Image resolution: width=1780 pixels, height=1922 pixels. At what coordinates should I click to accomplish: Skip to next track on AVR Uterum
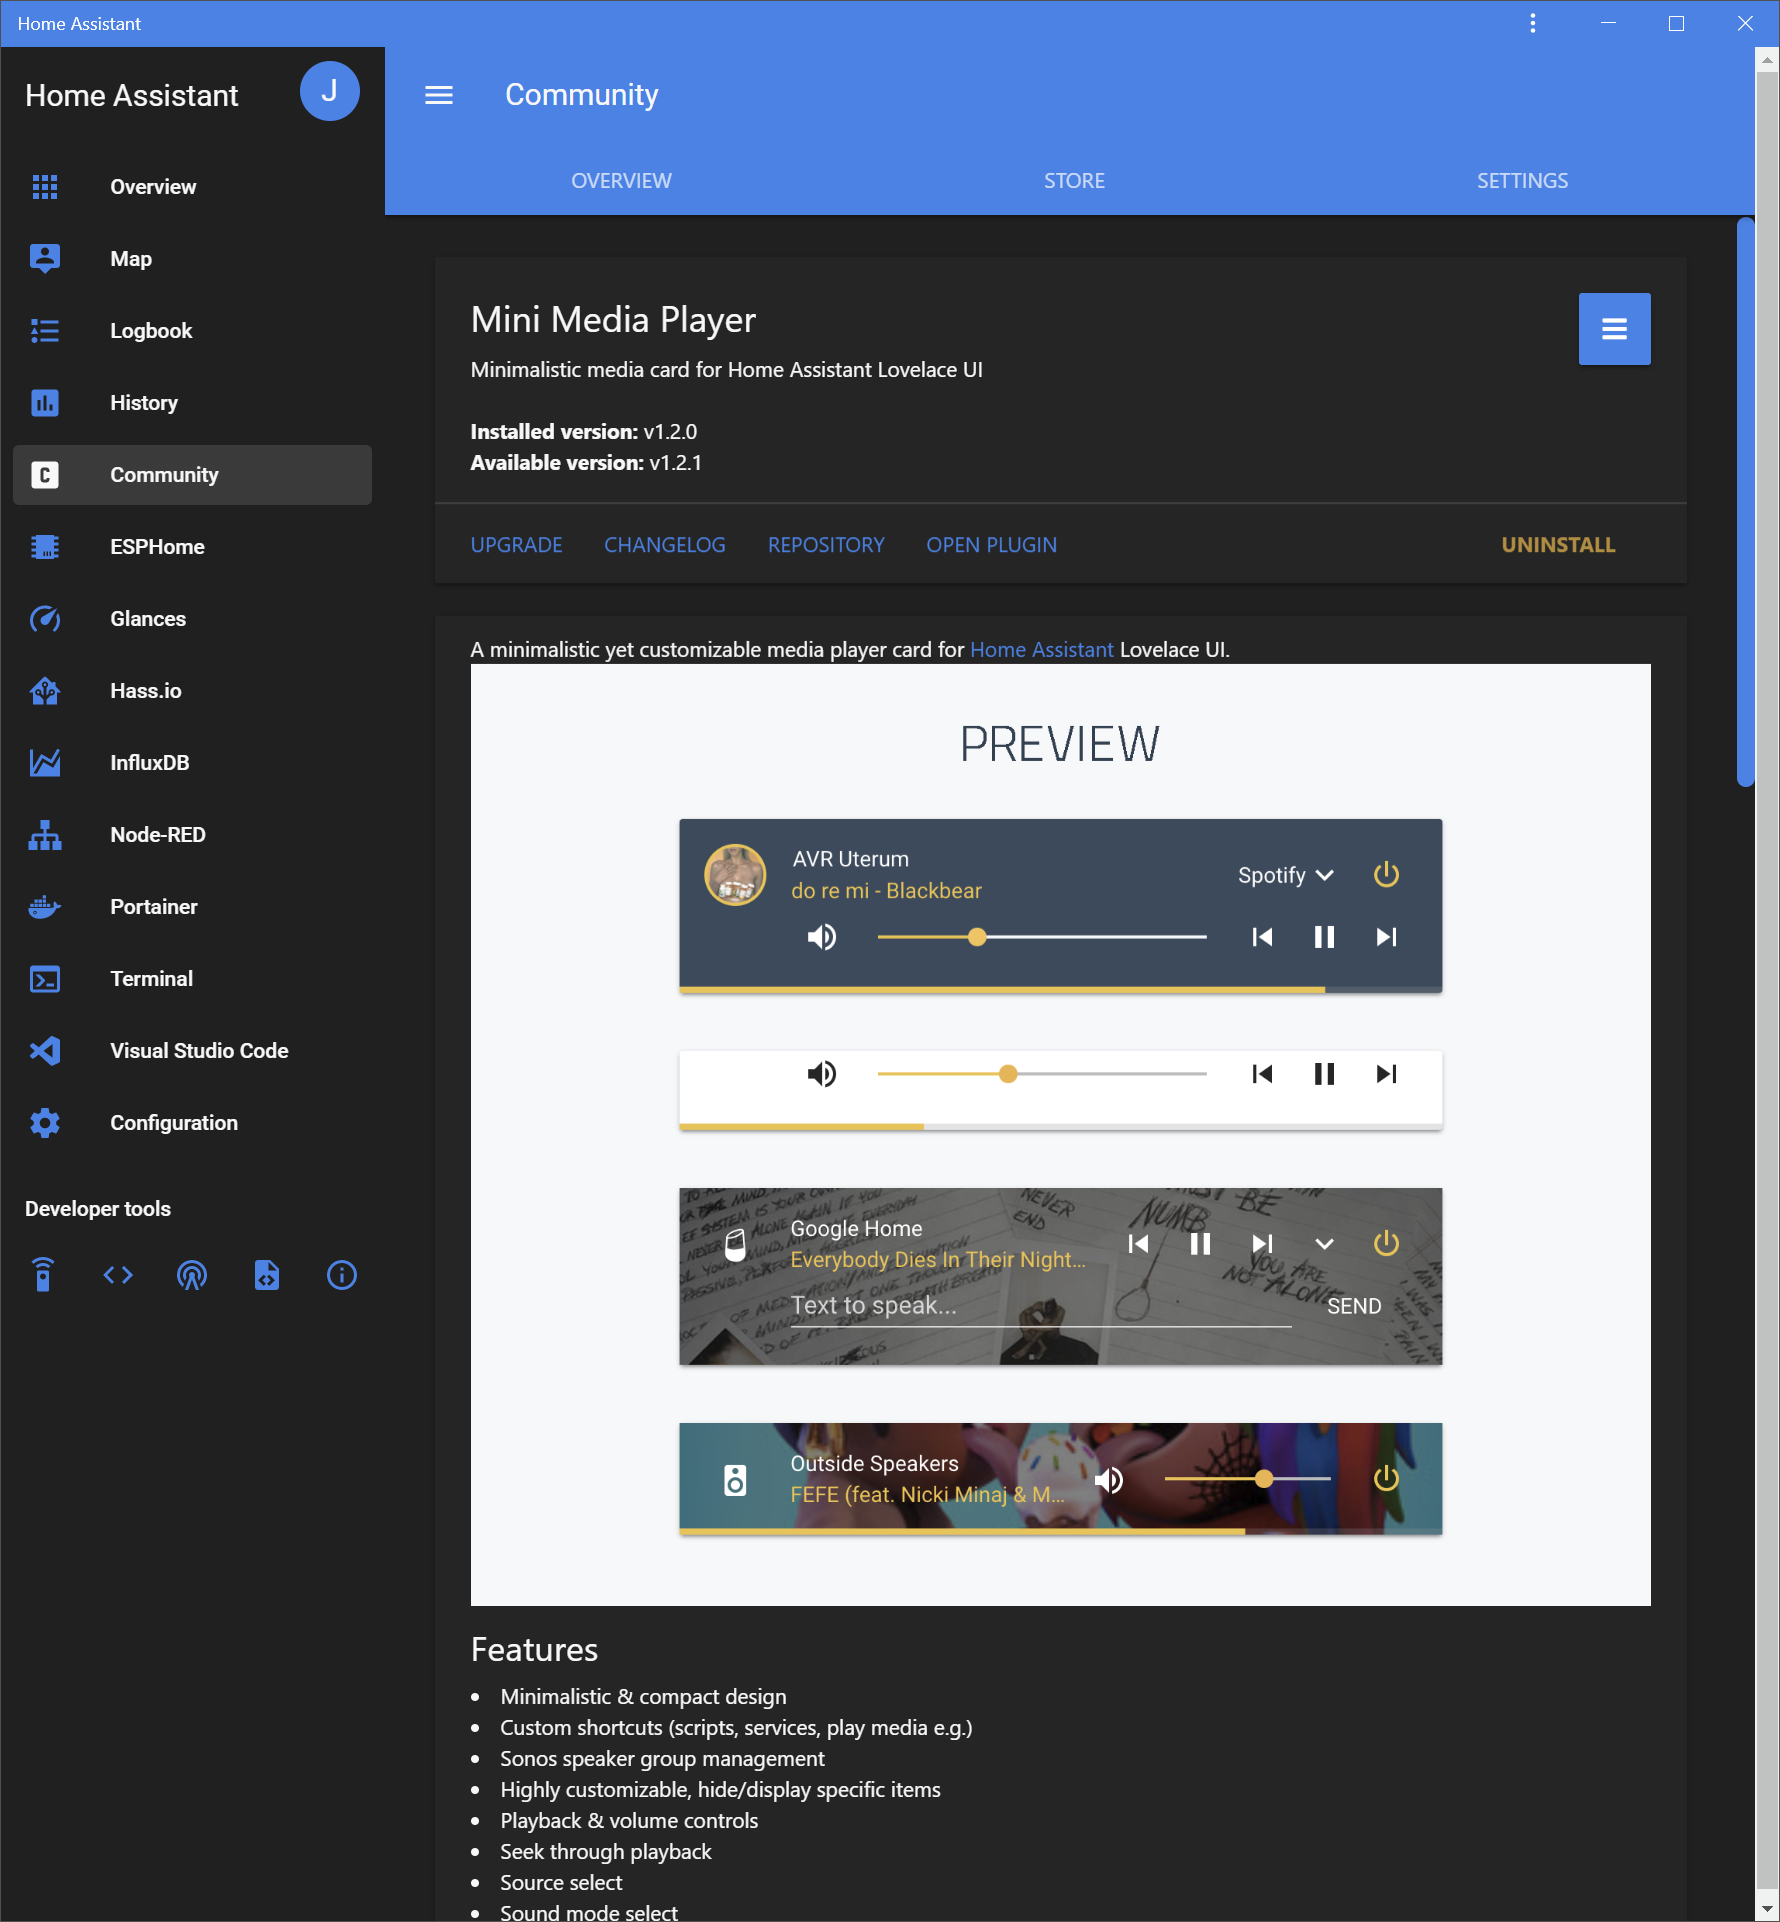click(1386, 937)
